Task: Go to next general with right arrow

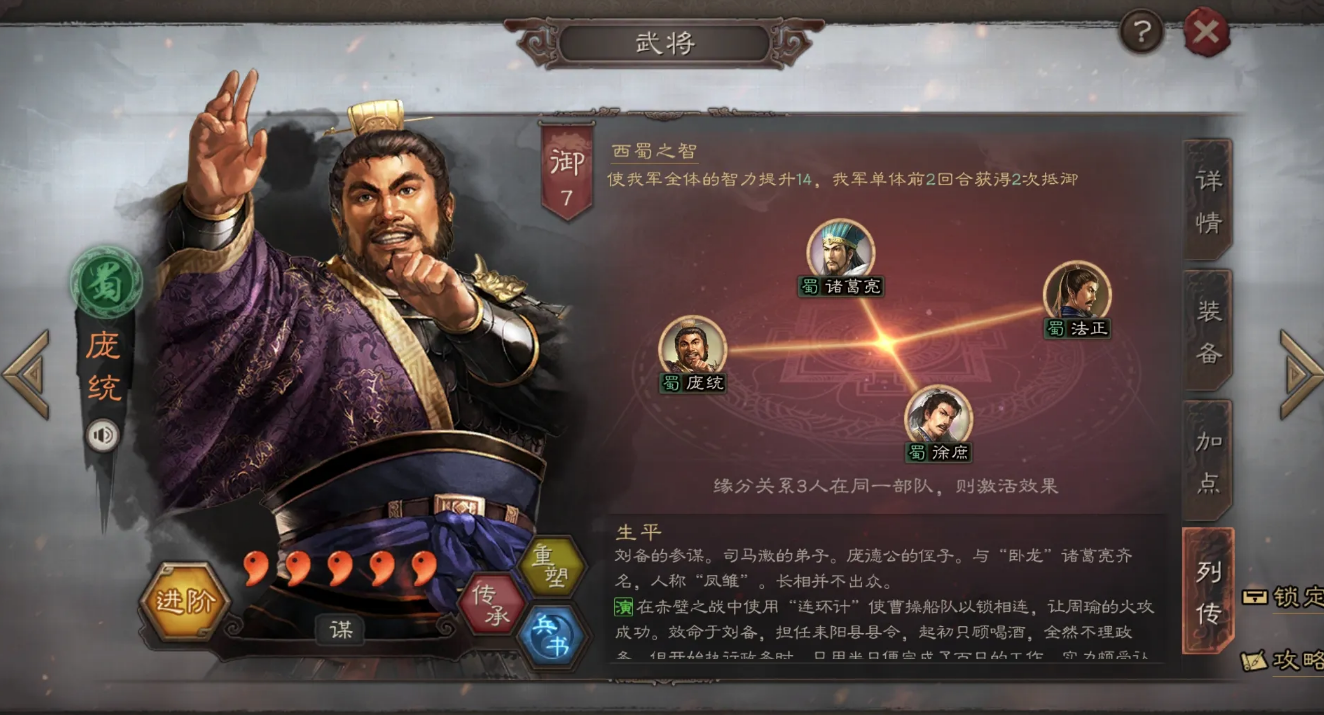Action: pyautogui.click(x=1301, y=373)
